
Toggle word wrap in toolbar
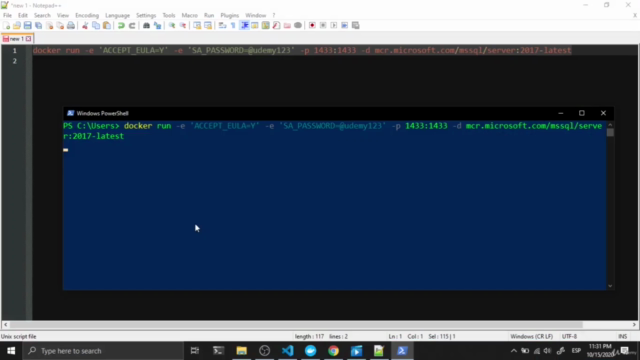click(222, 25)
